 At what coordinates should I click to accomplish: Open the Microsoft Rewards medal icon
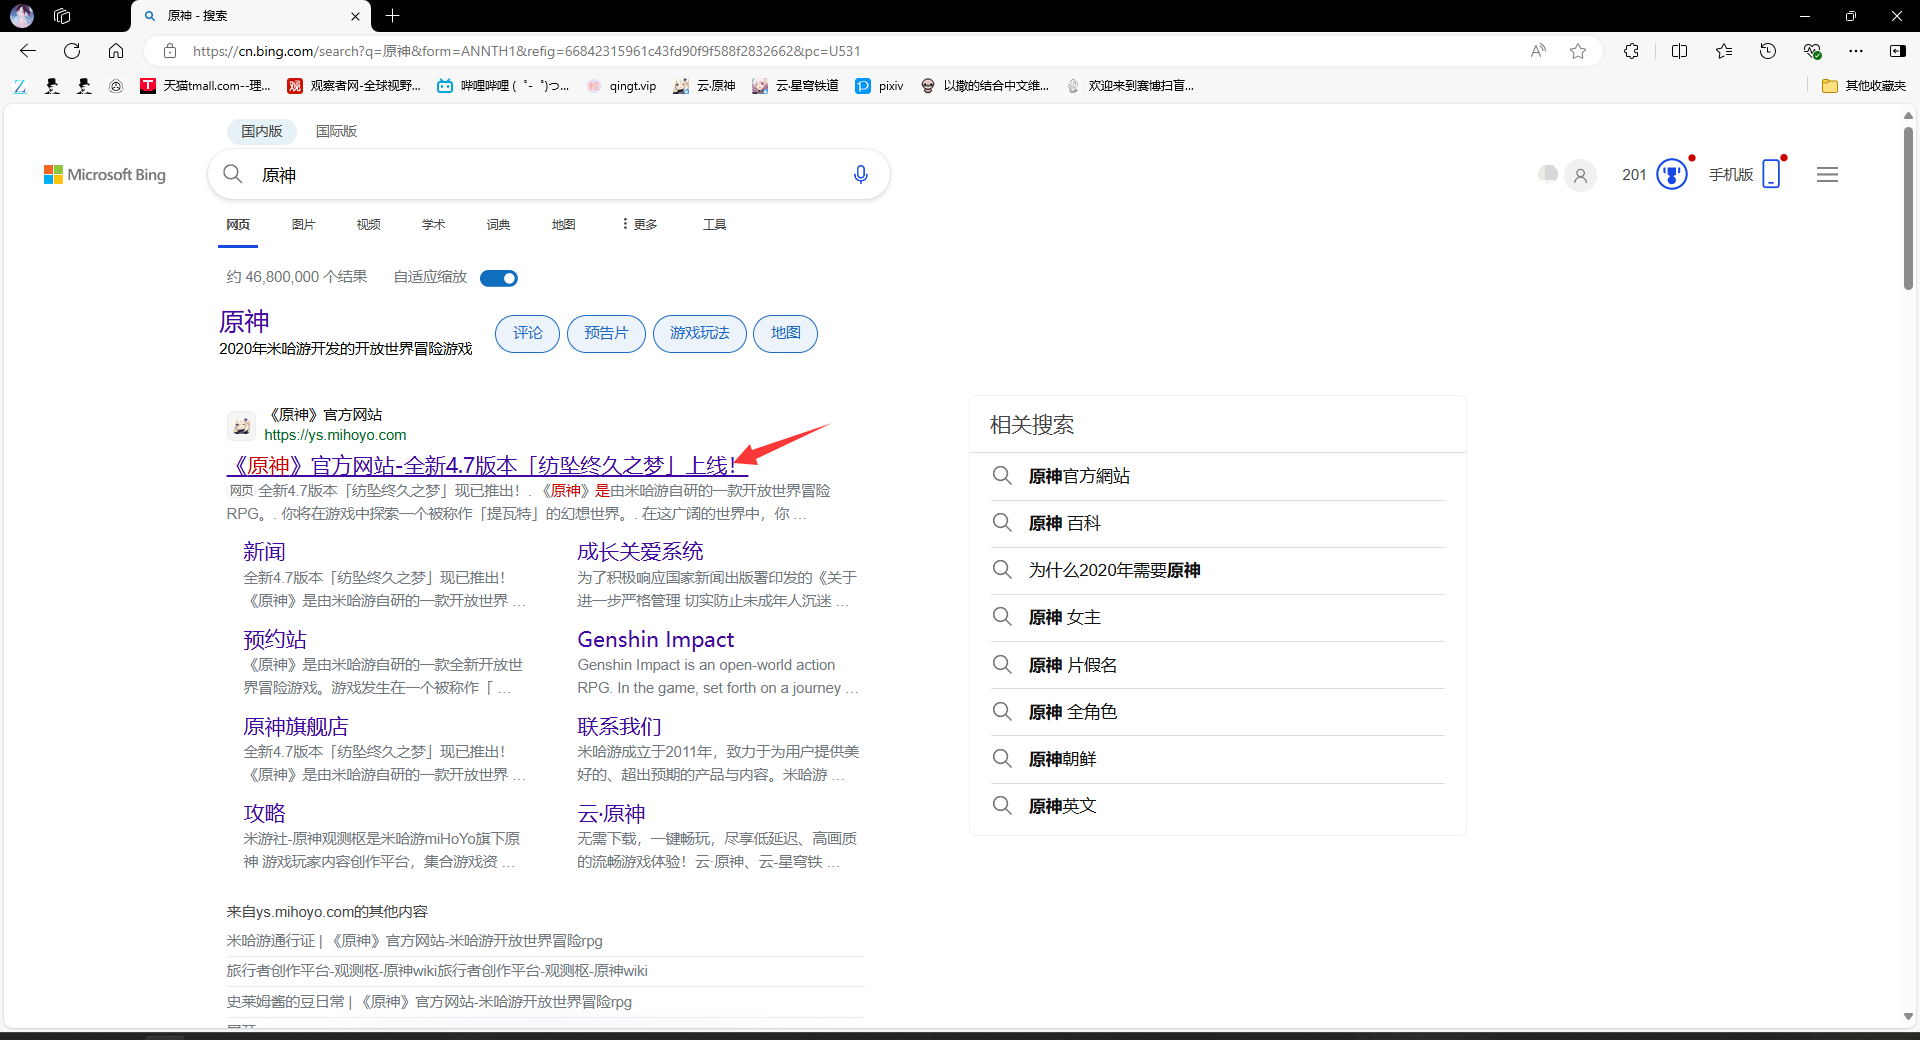click(1670, 174)
